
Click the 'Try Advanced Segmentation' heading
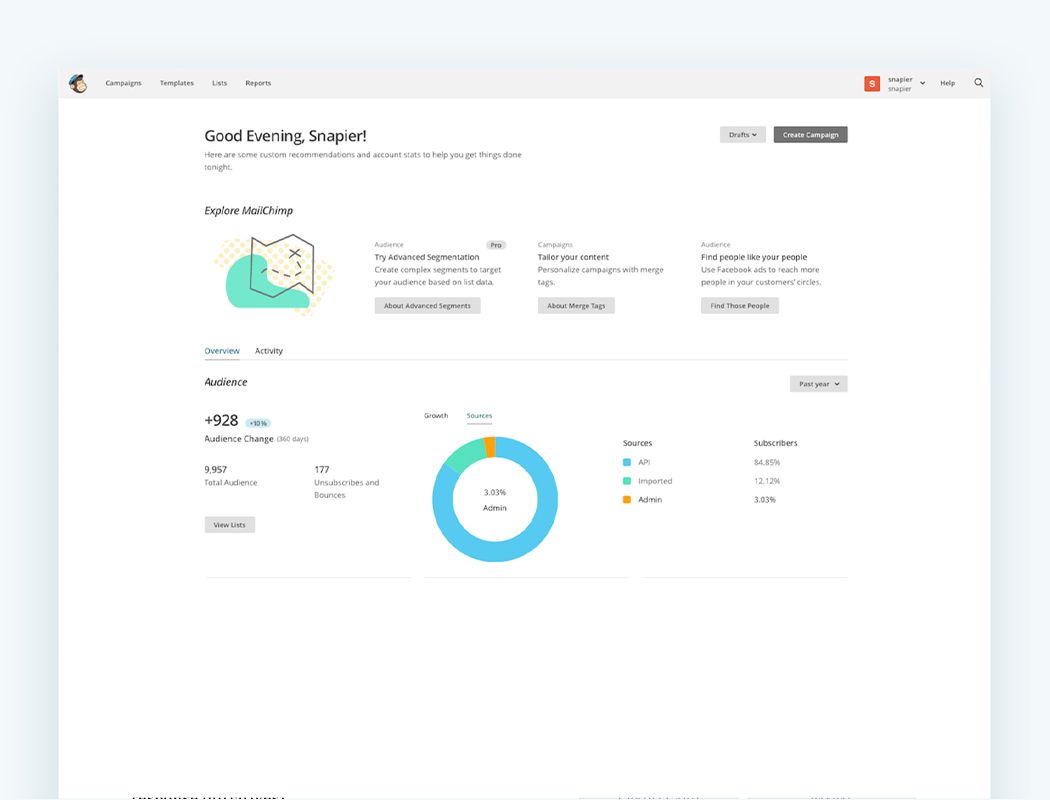pos(427,257)
